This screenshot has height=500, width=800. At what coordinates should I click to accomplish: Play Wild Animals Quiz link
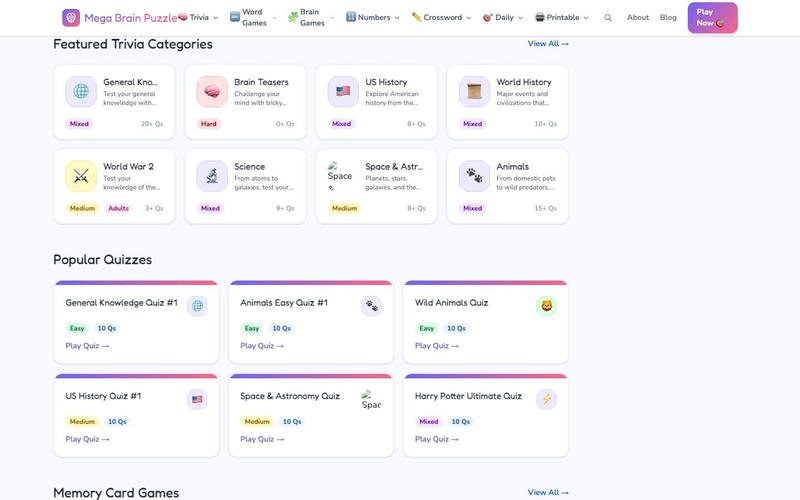[437, 346]
